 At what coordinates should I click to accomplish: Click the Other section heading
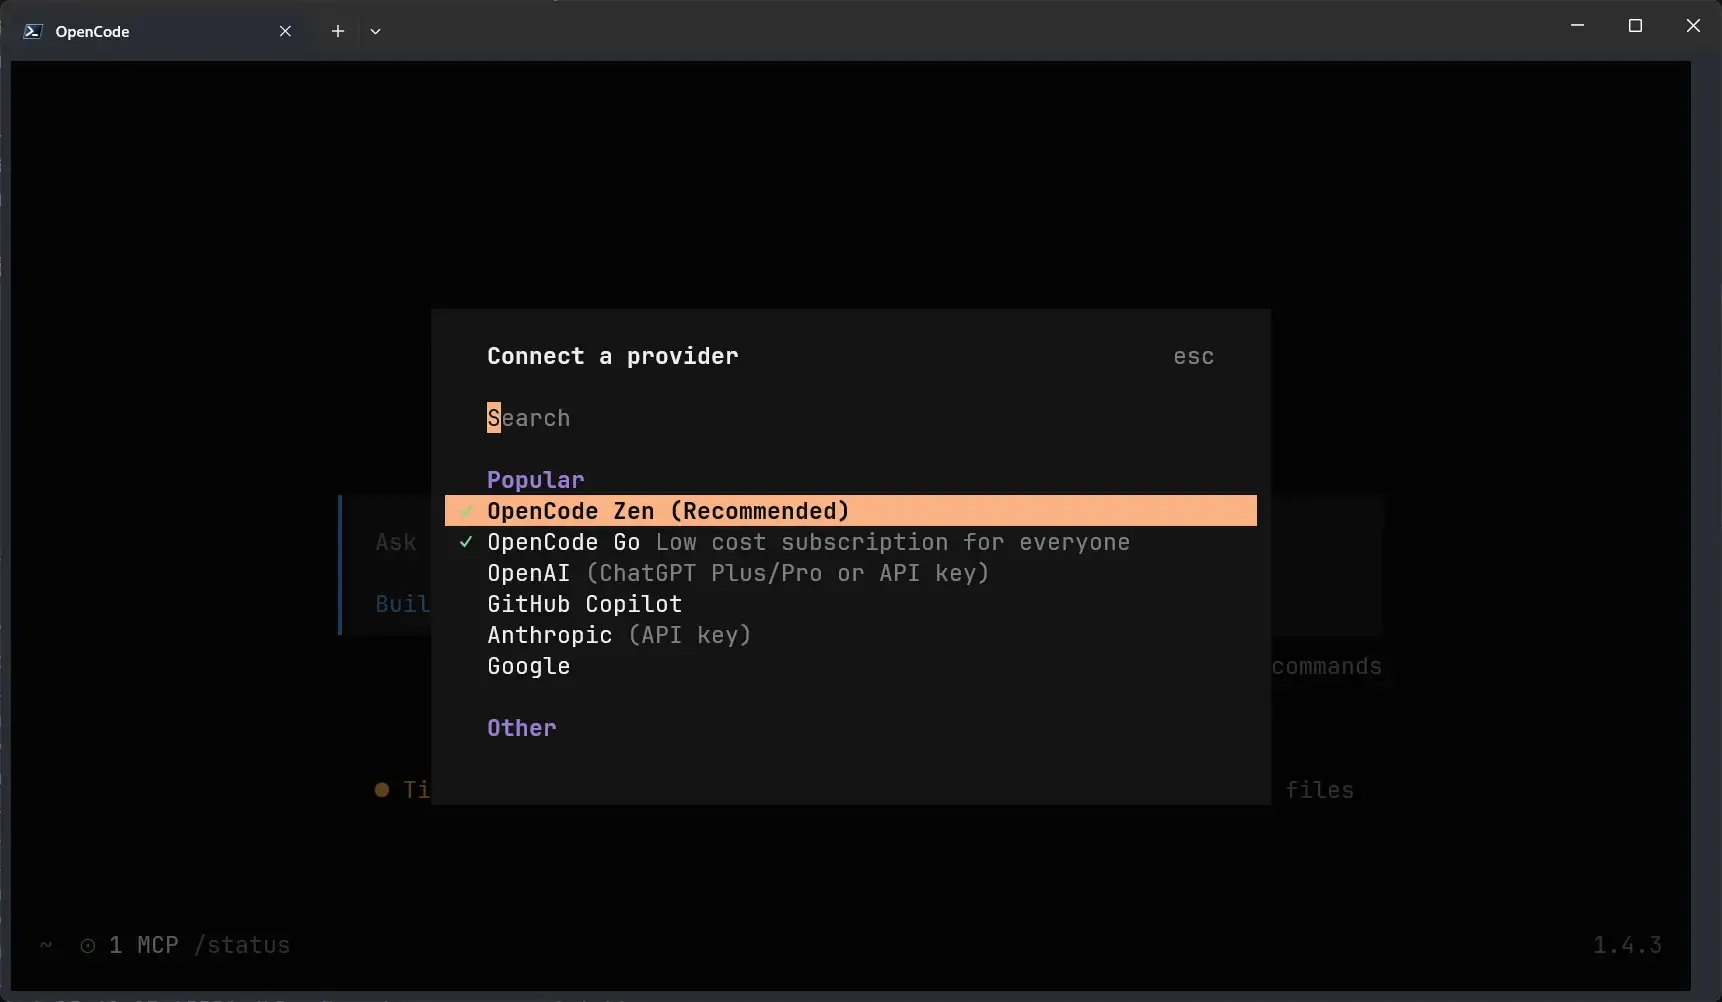coord(522,728)
